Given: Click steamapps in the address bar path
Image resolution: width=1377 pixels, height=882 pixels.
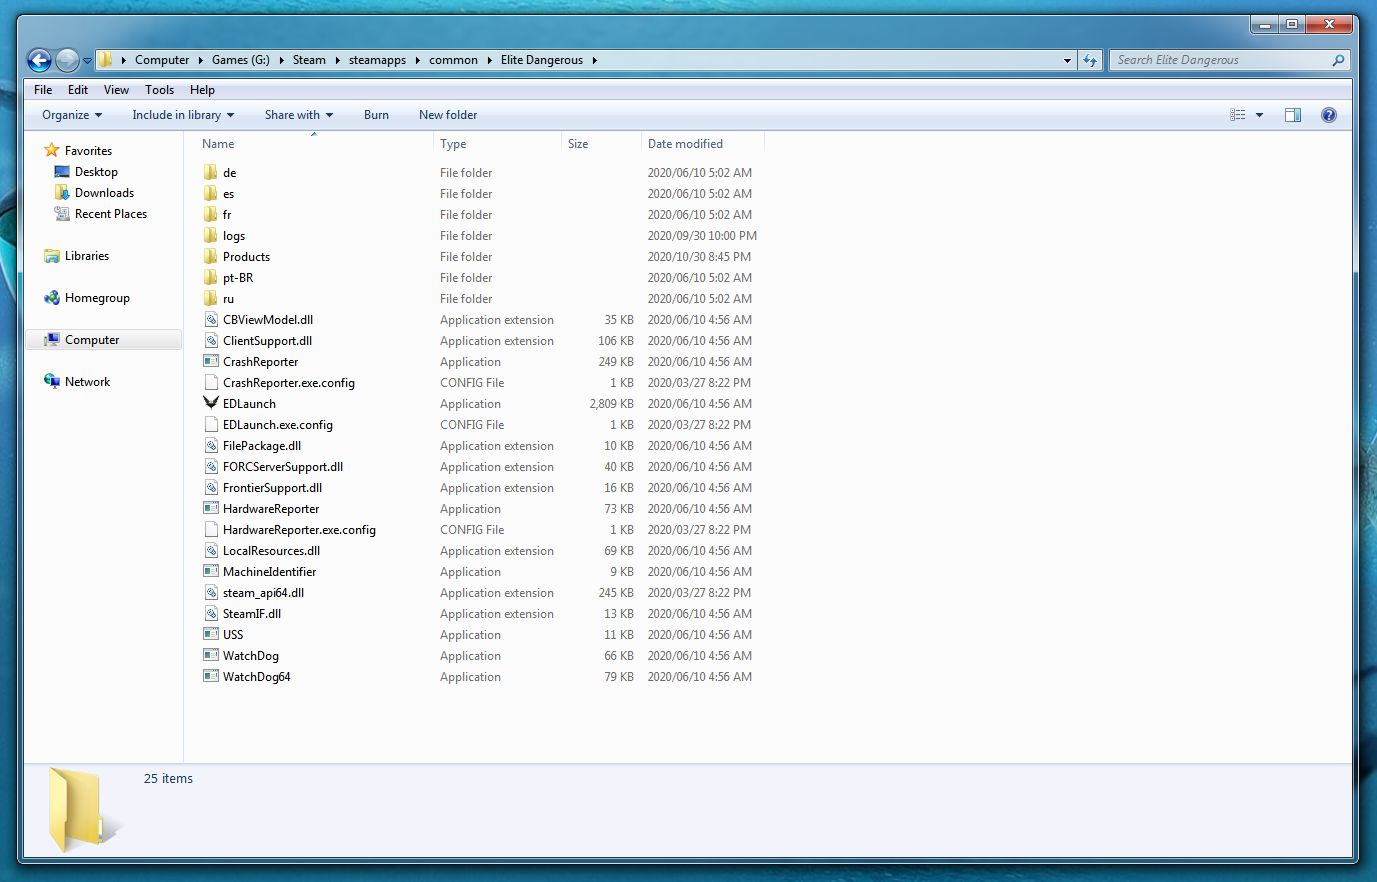Looking at the screenshot, I should [377, 60].
